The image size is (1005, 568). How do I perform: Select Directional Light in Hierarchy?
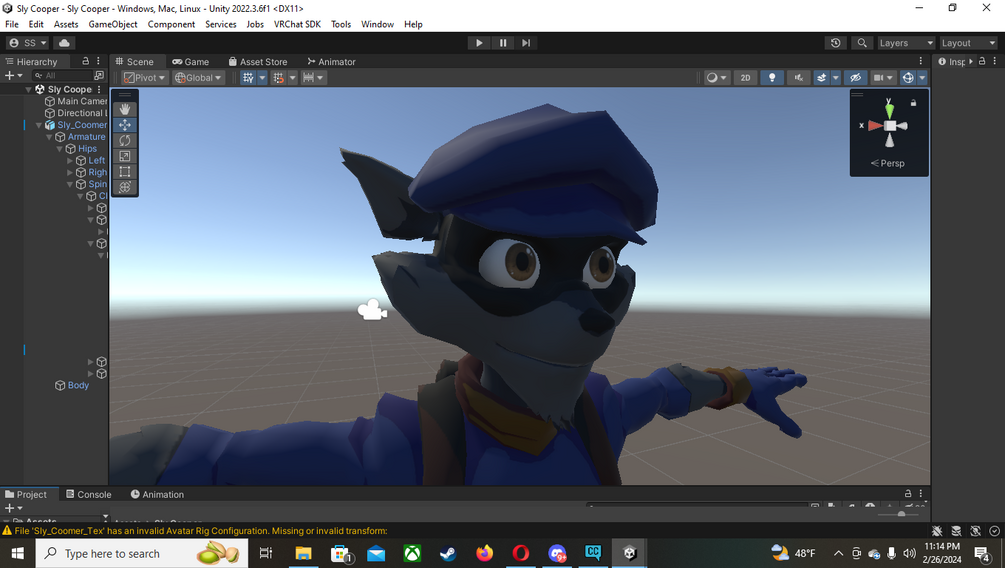click(x=76, y=113)
